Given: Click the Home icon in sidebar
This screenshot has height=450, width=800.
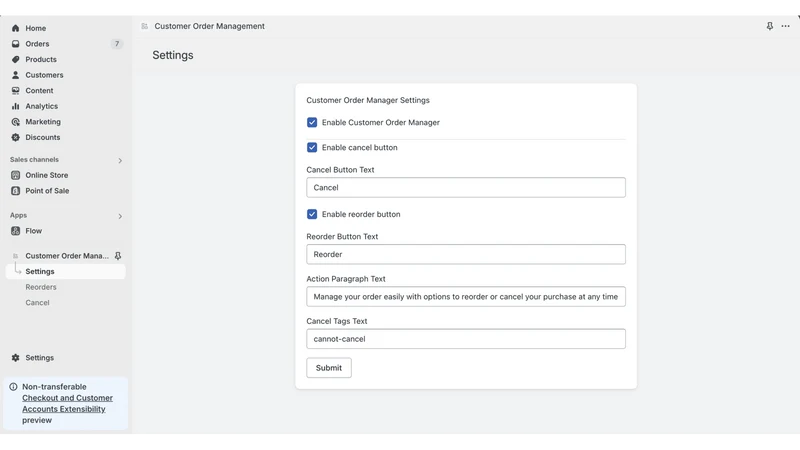Looking at the screenshot, I should click(15, 28).
